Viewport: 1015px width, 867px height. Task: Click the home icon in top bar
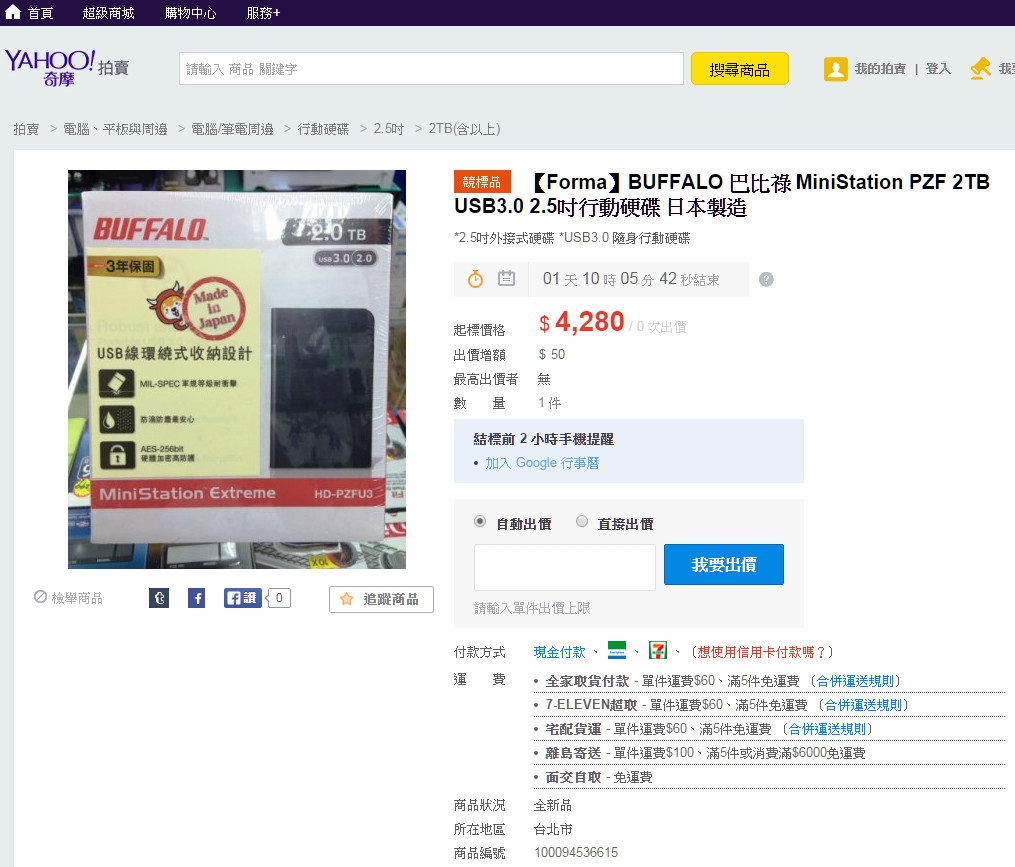(x=13, y=12)
